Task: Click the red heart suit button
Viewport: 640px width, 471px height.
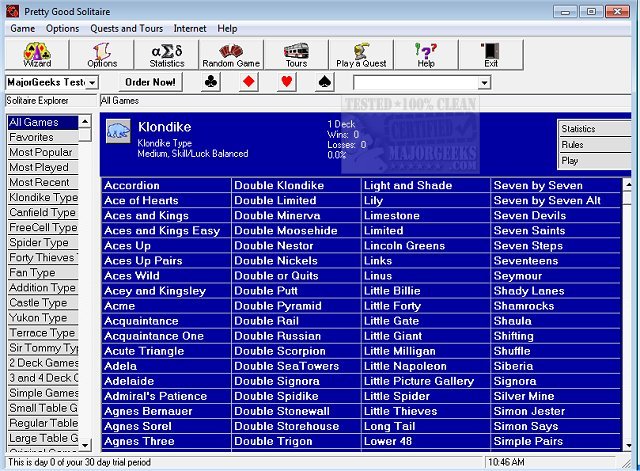Action: (286, 82)
